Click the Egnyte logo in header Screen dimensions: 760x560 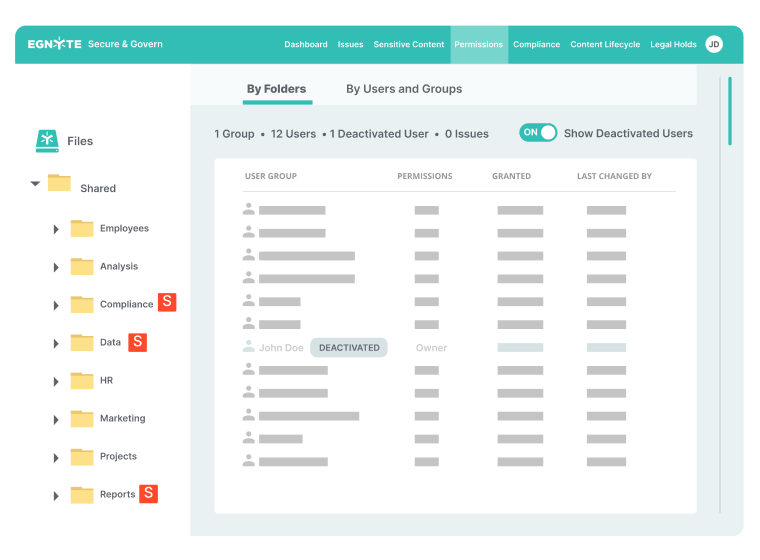click(x=55, y=44)
